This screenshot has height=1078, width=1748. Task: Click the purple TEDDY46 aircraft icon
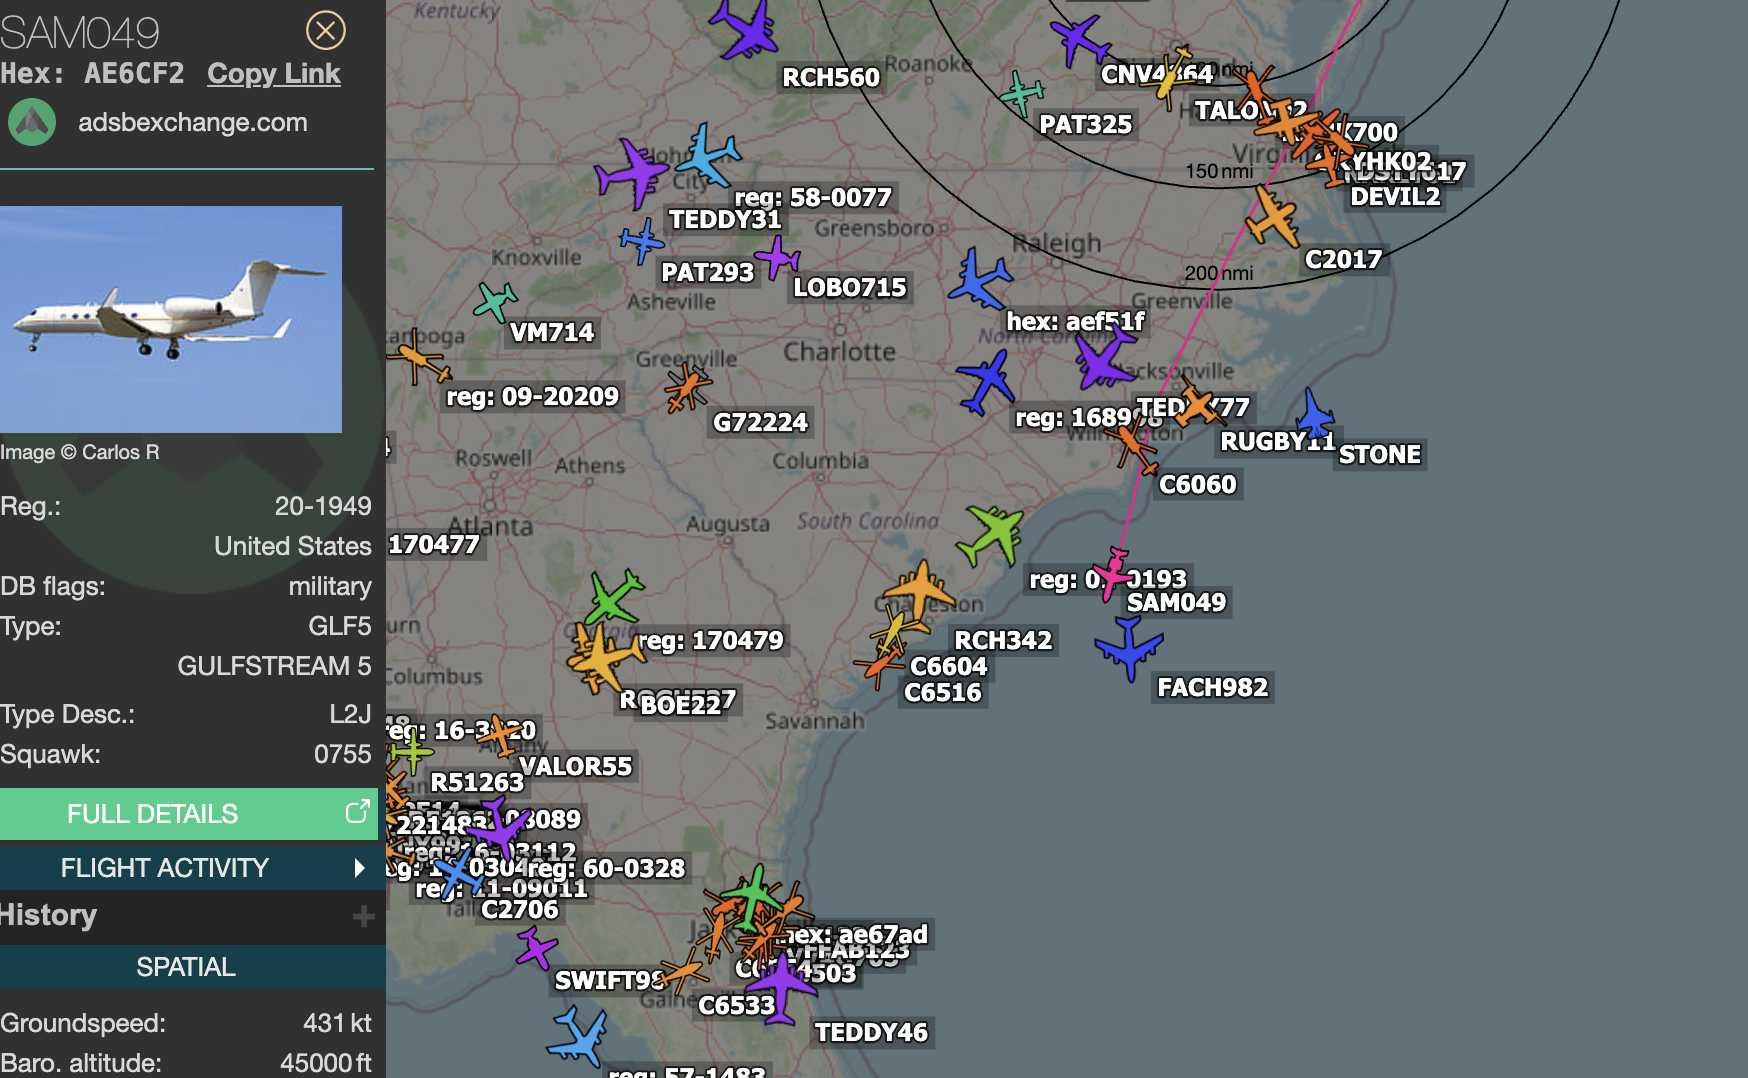(780, 986)
